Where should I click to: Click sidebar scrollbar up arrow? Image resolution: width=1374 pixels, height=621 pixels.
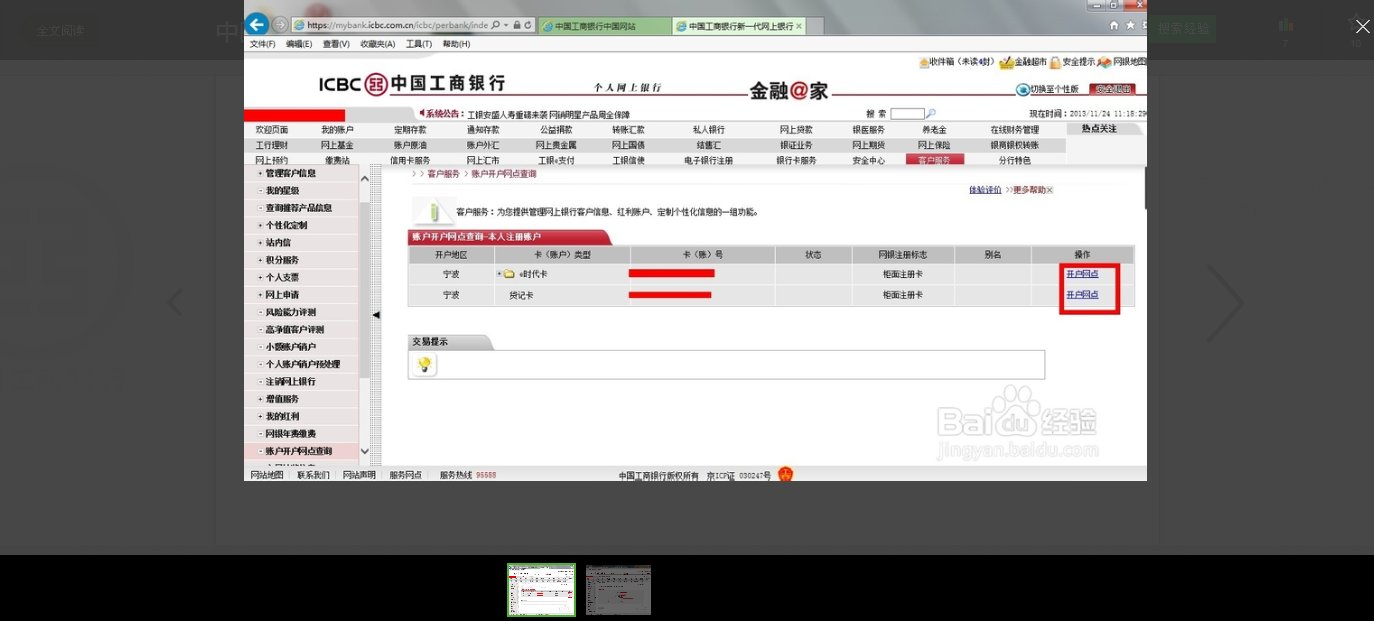(x=364, y=179)
